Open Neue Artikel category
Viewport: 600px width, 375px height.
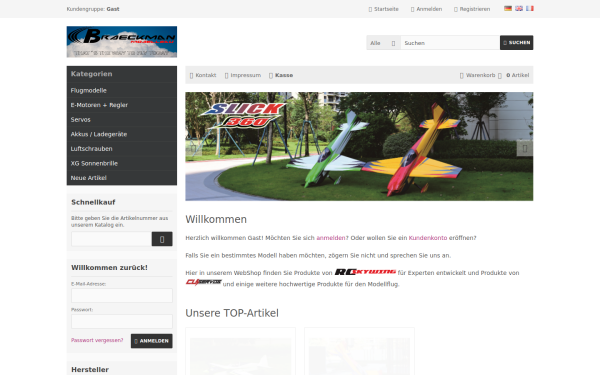(122, 178)
